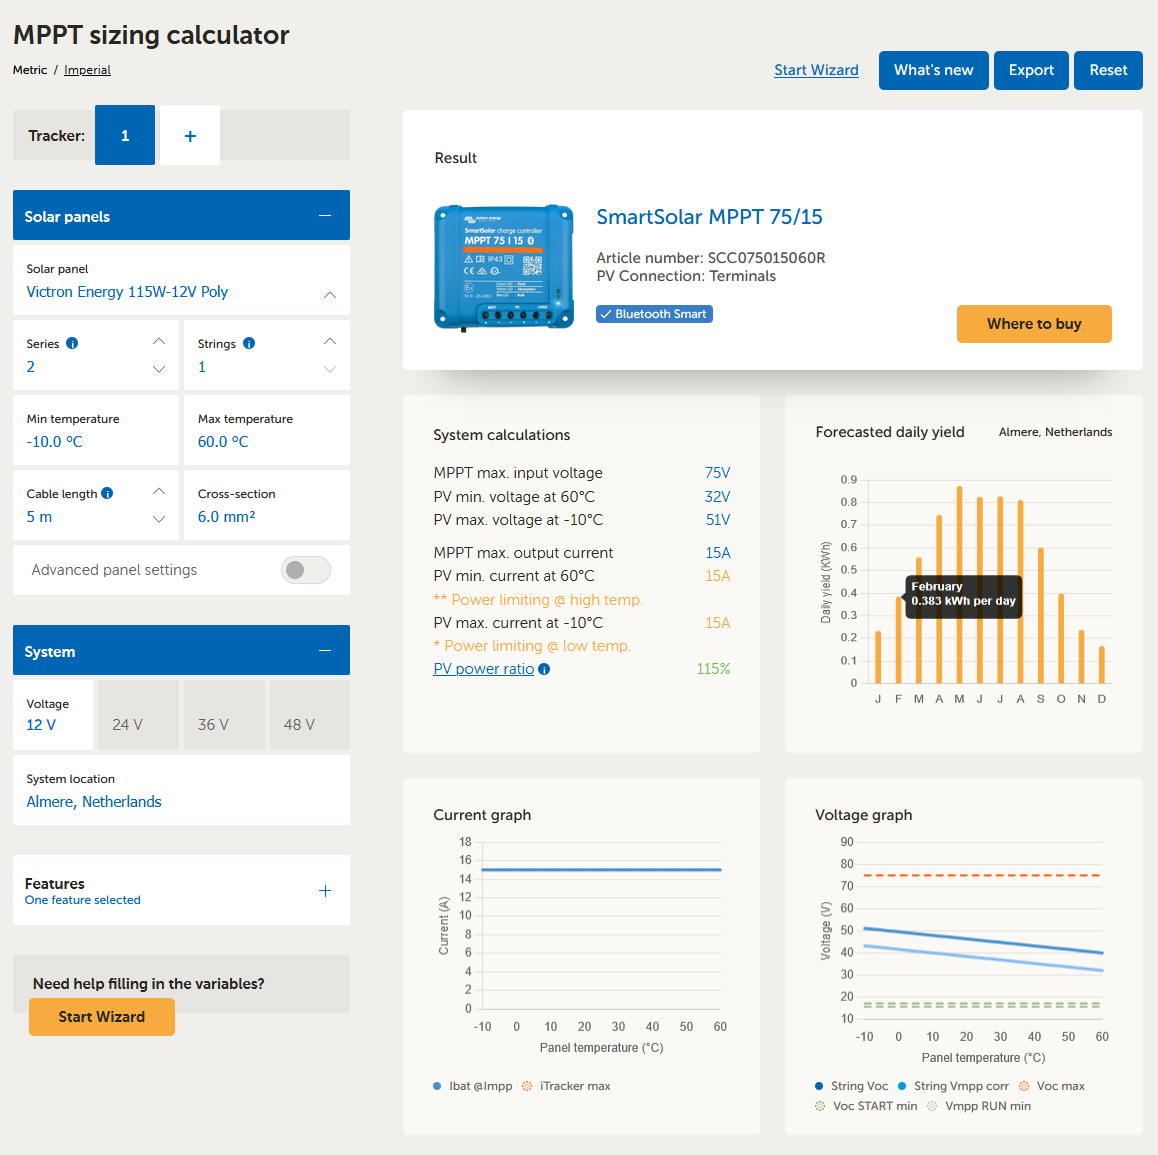The width and height of the screenshot is (1158, 1155).
Task: Open SmartSolar MPPT 75/15 product title
Action: tap(709, 216)
